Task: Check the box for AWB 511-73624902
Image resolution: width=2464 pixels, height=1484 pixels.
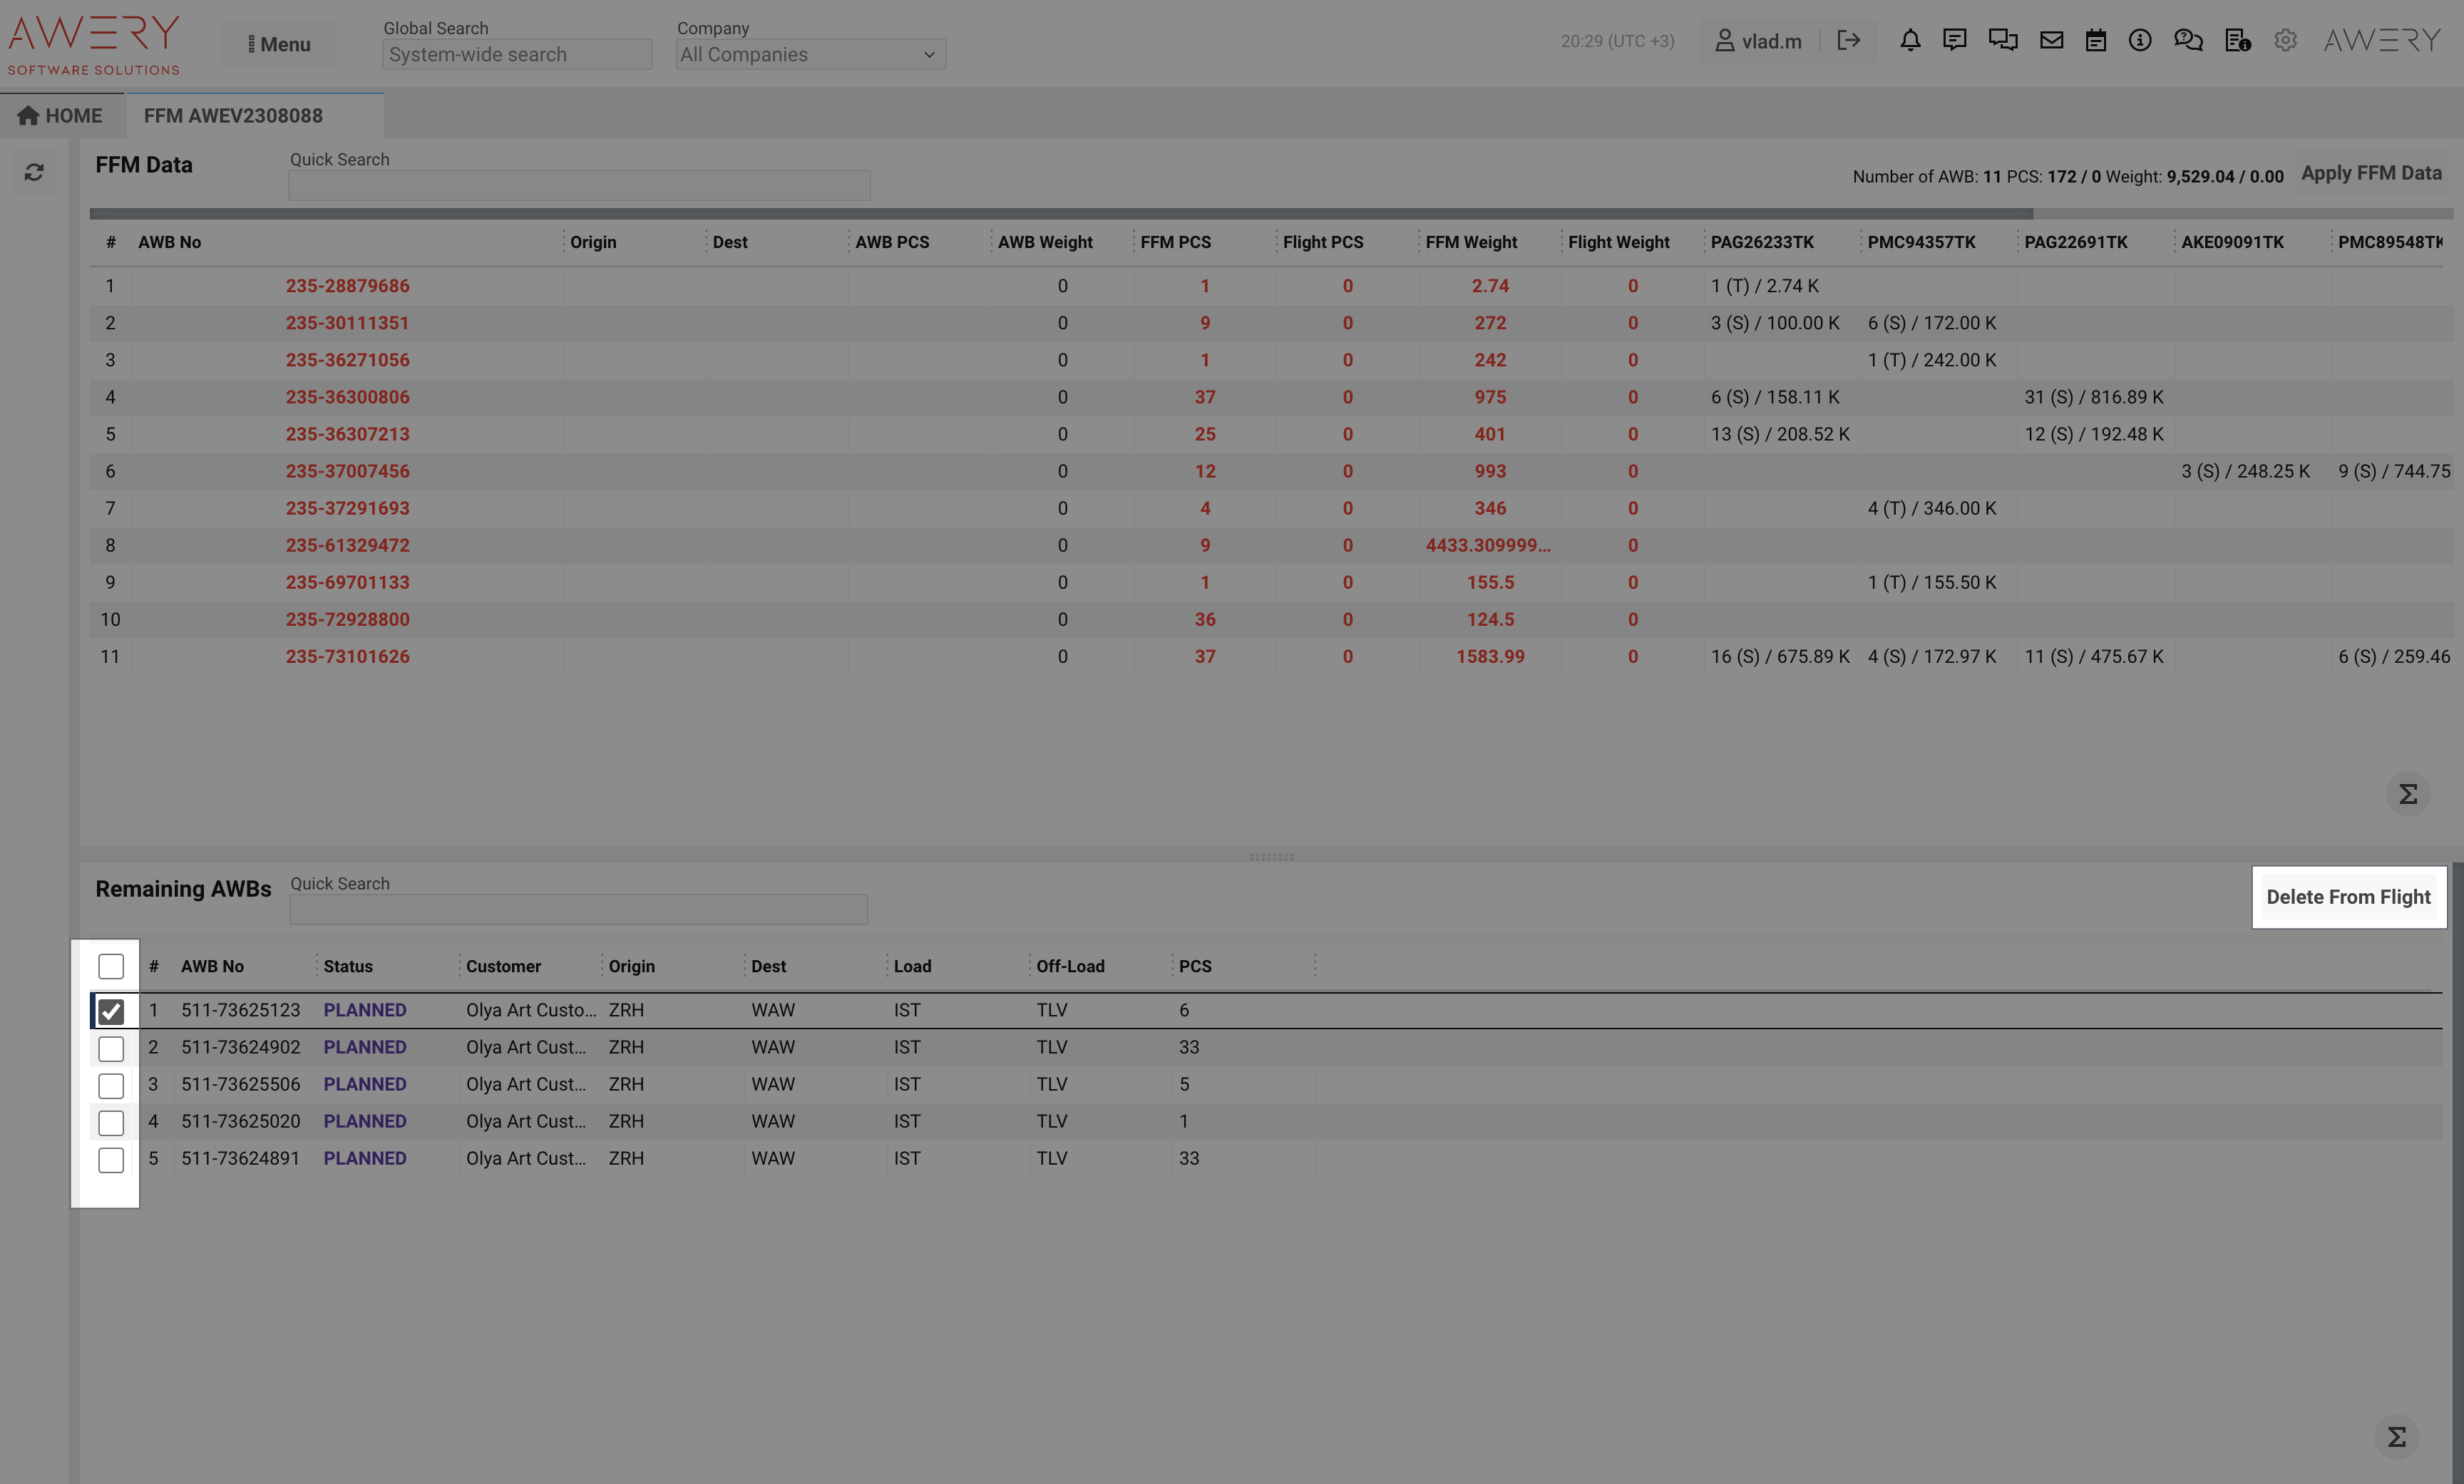Action: click(x=111, y=1049)
